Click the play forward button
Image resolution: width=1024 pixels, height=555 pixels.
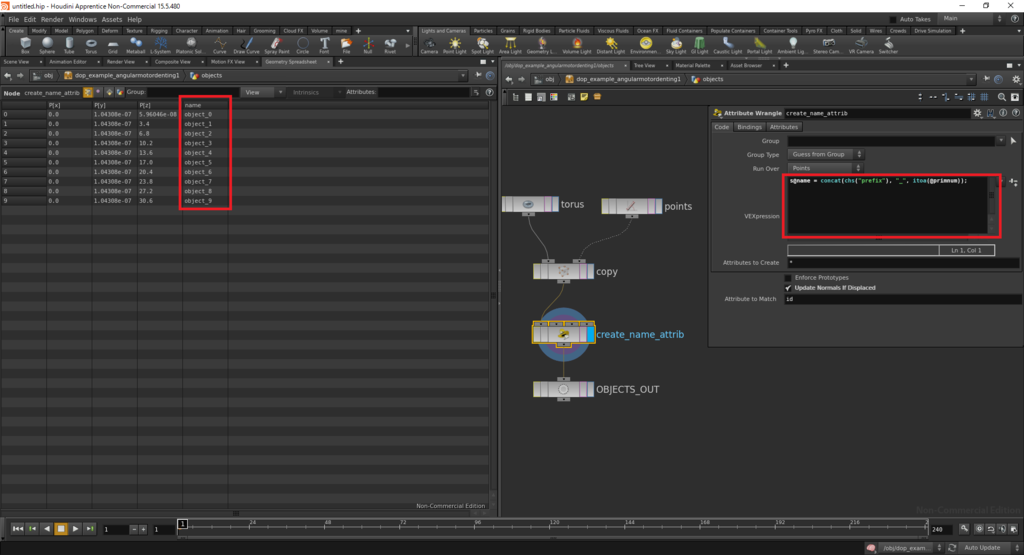[x=75, y=529]
